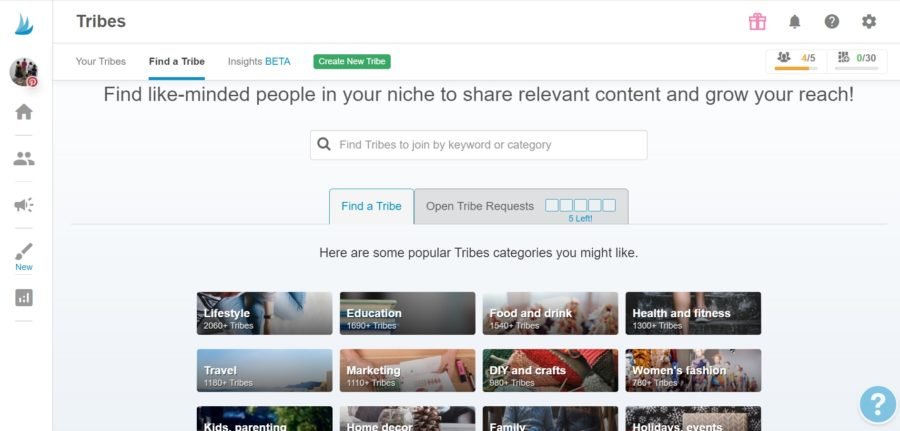Select the paintbrush New icon
Viewport: 900px width, 431px height.
[x=24, y=252]
